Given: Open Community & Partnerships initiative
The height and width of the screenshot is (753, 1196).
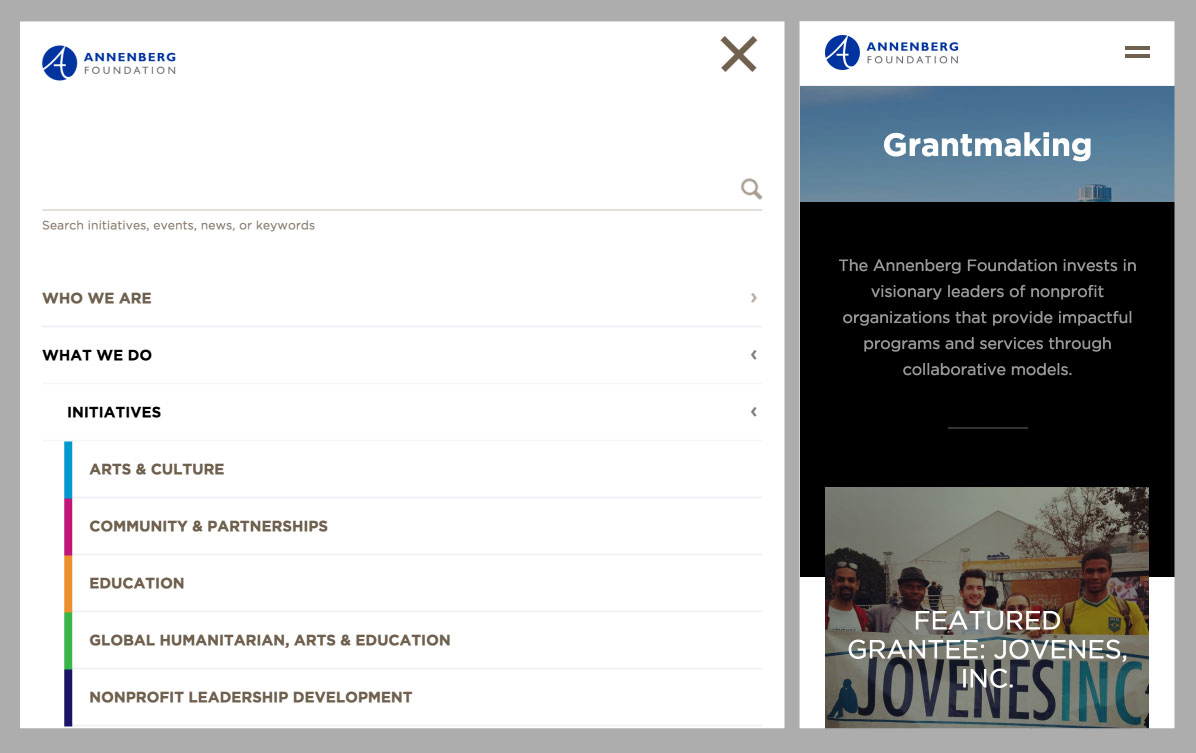Looking at the screenshot, I should tap(208, 526).
